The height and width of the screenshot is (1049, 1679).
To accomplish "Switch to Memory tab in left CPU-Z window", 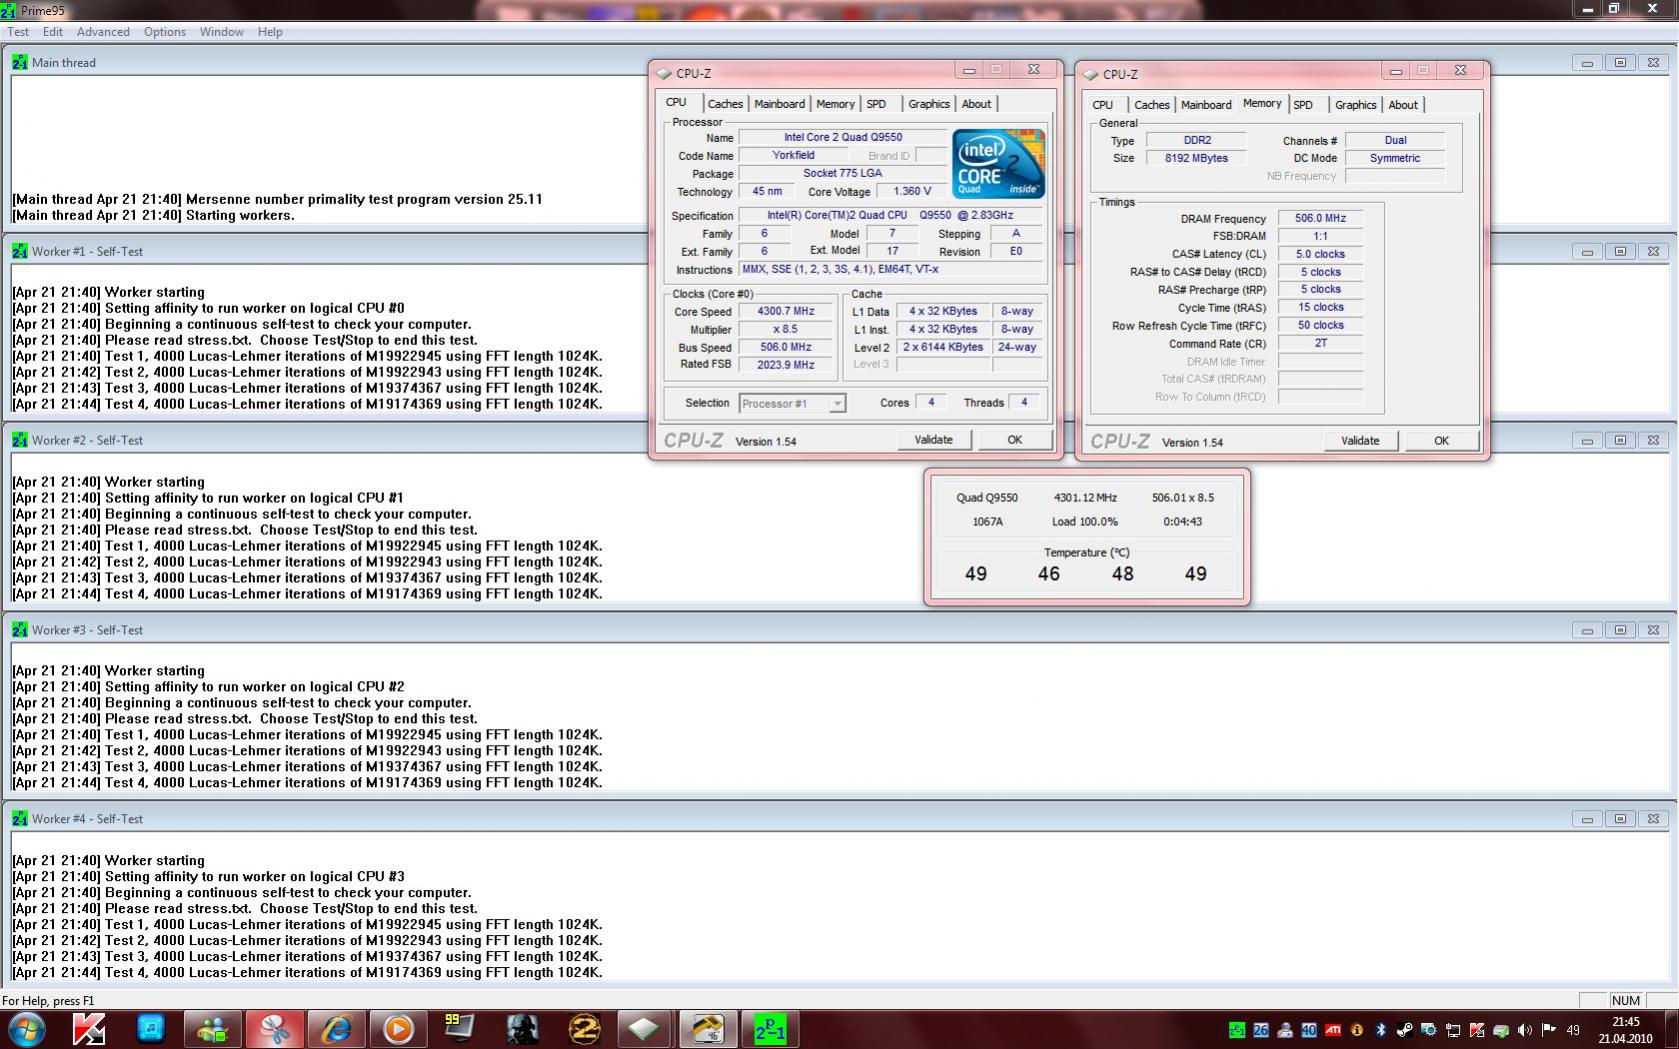I will (x=835, y=104).
